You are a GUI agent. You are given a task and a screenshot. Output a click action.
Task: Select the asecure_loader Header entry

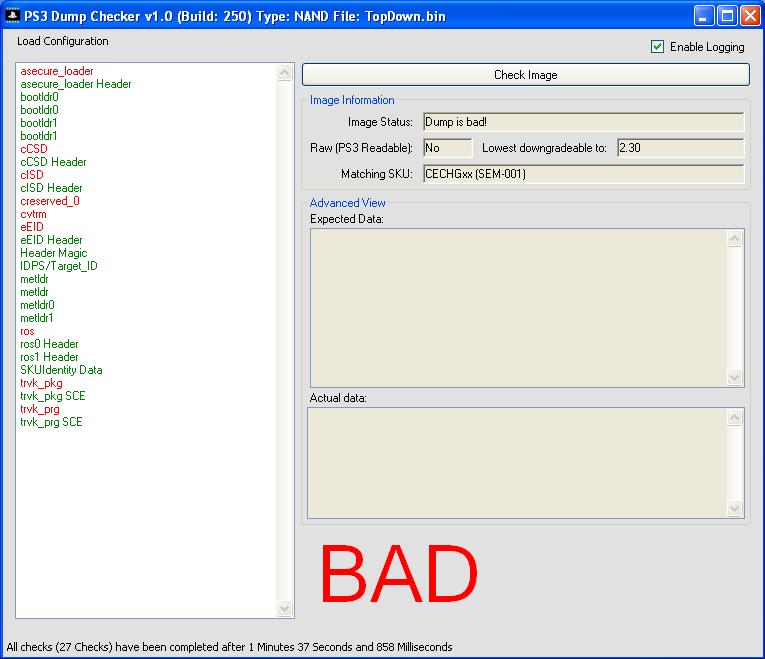click(x=76, y=84)
